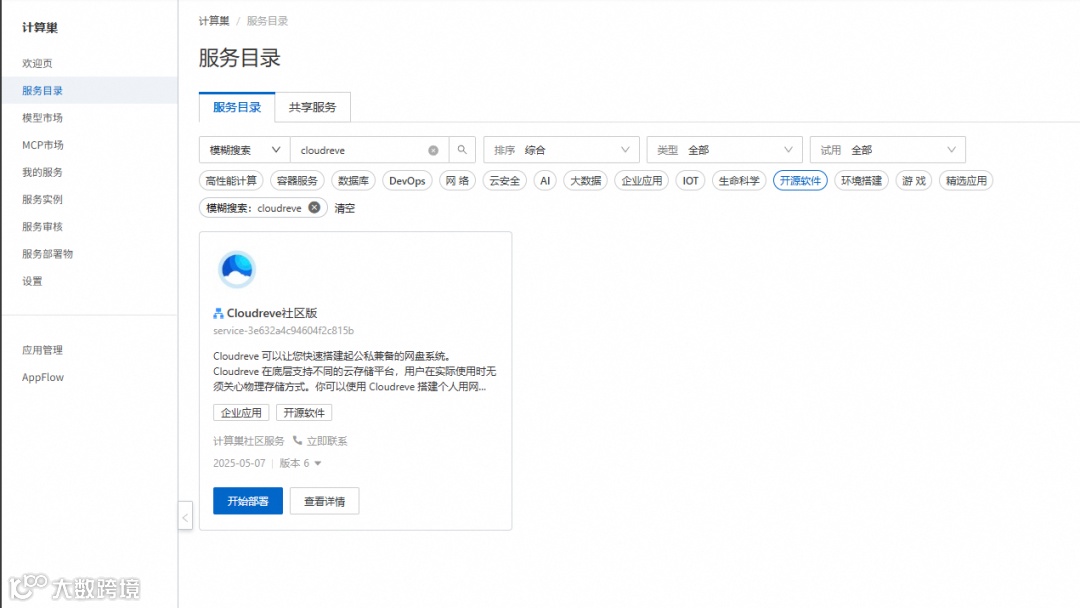Screen dimensions: 1080x608
Task: Toggle the 企业应用 category filter chip
Action: pos(641,180)
